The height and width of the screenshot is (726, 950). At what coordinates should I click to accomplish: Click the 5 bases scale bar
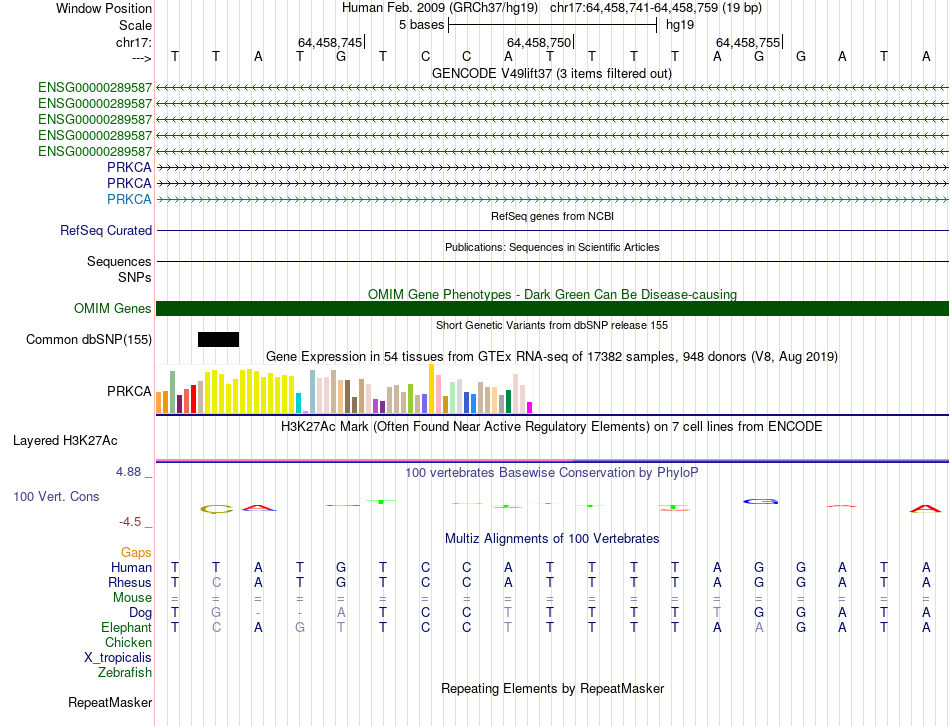pyautogui.click(x=553, y=25)
